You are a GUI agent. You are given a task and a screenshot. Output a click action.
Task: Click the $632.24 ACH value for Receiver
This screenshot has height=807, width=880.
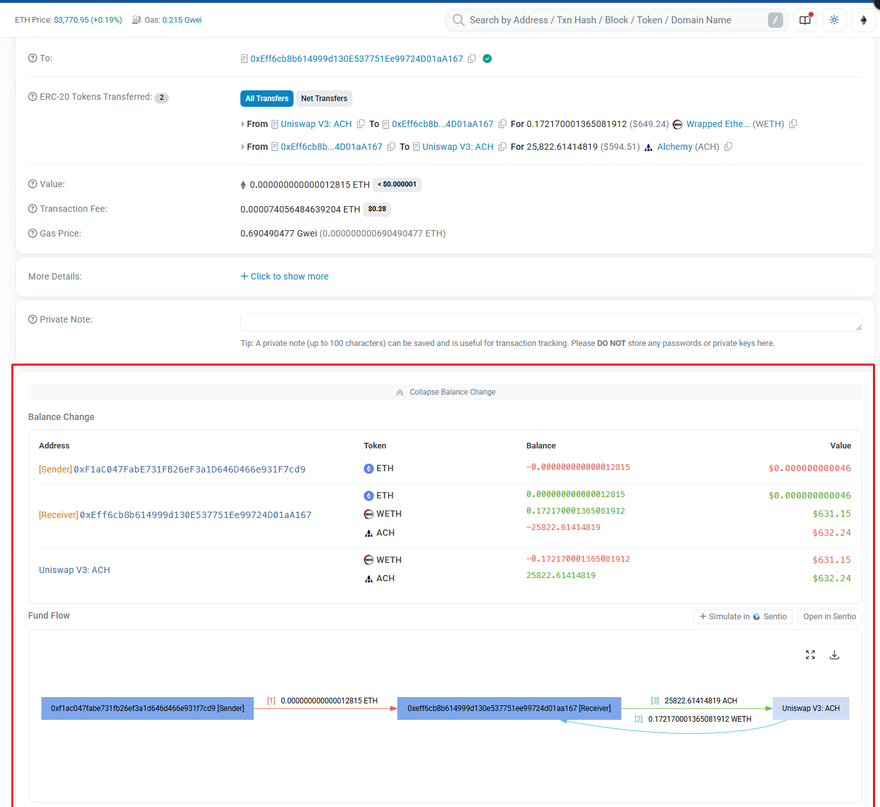coord(831,533)
